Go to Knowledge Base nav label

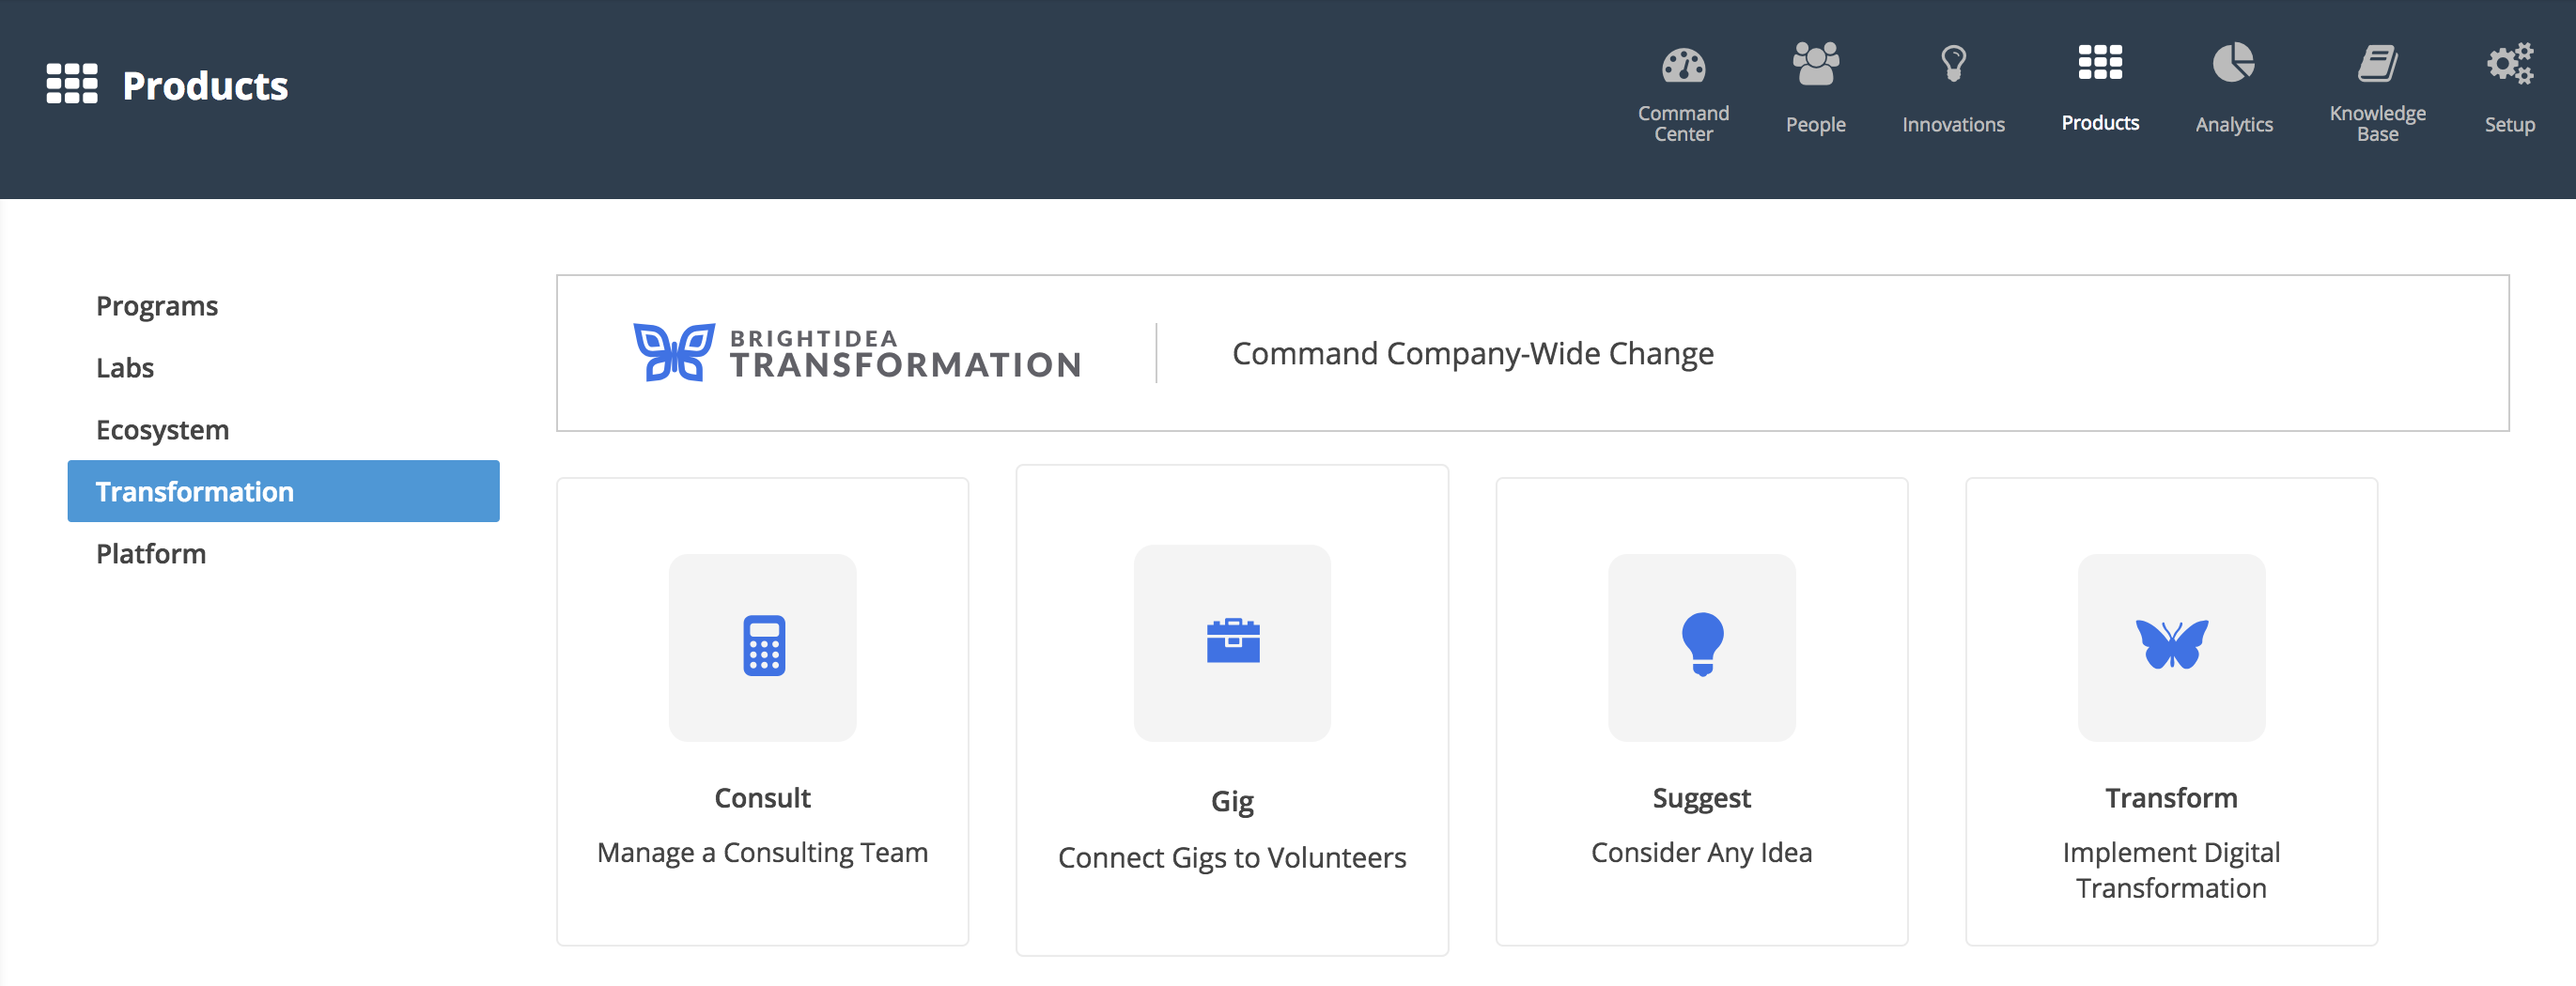pos(2377,124)
